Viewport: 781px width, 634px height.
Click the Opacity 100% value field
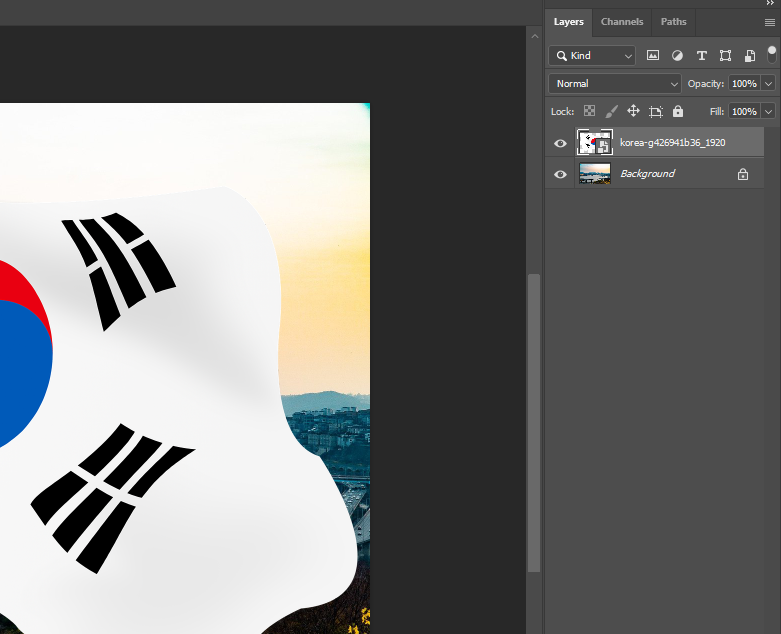point(744,84)
